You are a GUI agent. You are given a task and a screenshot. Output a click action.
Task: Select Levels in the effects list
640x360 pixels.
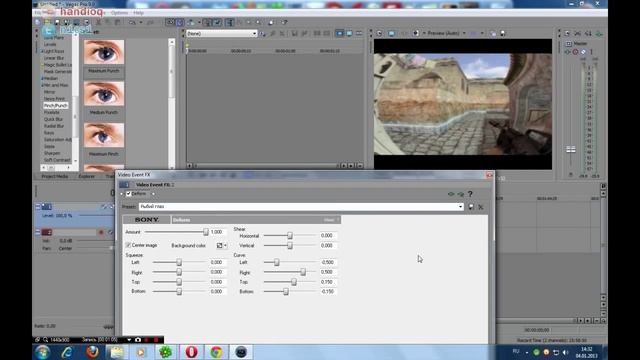point(50,44)
